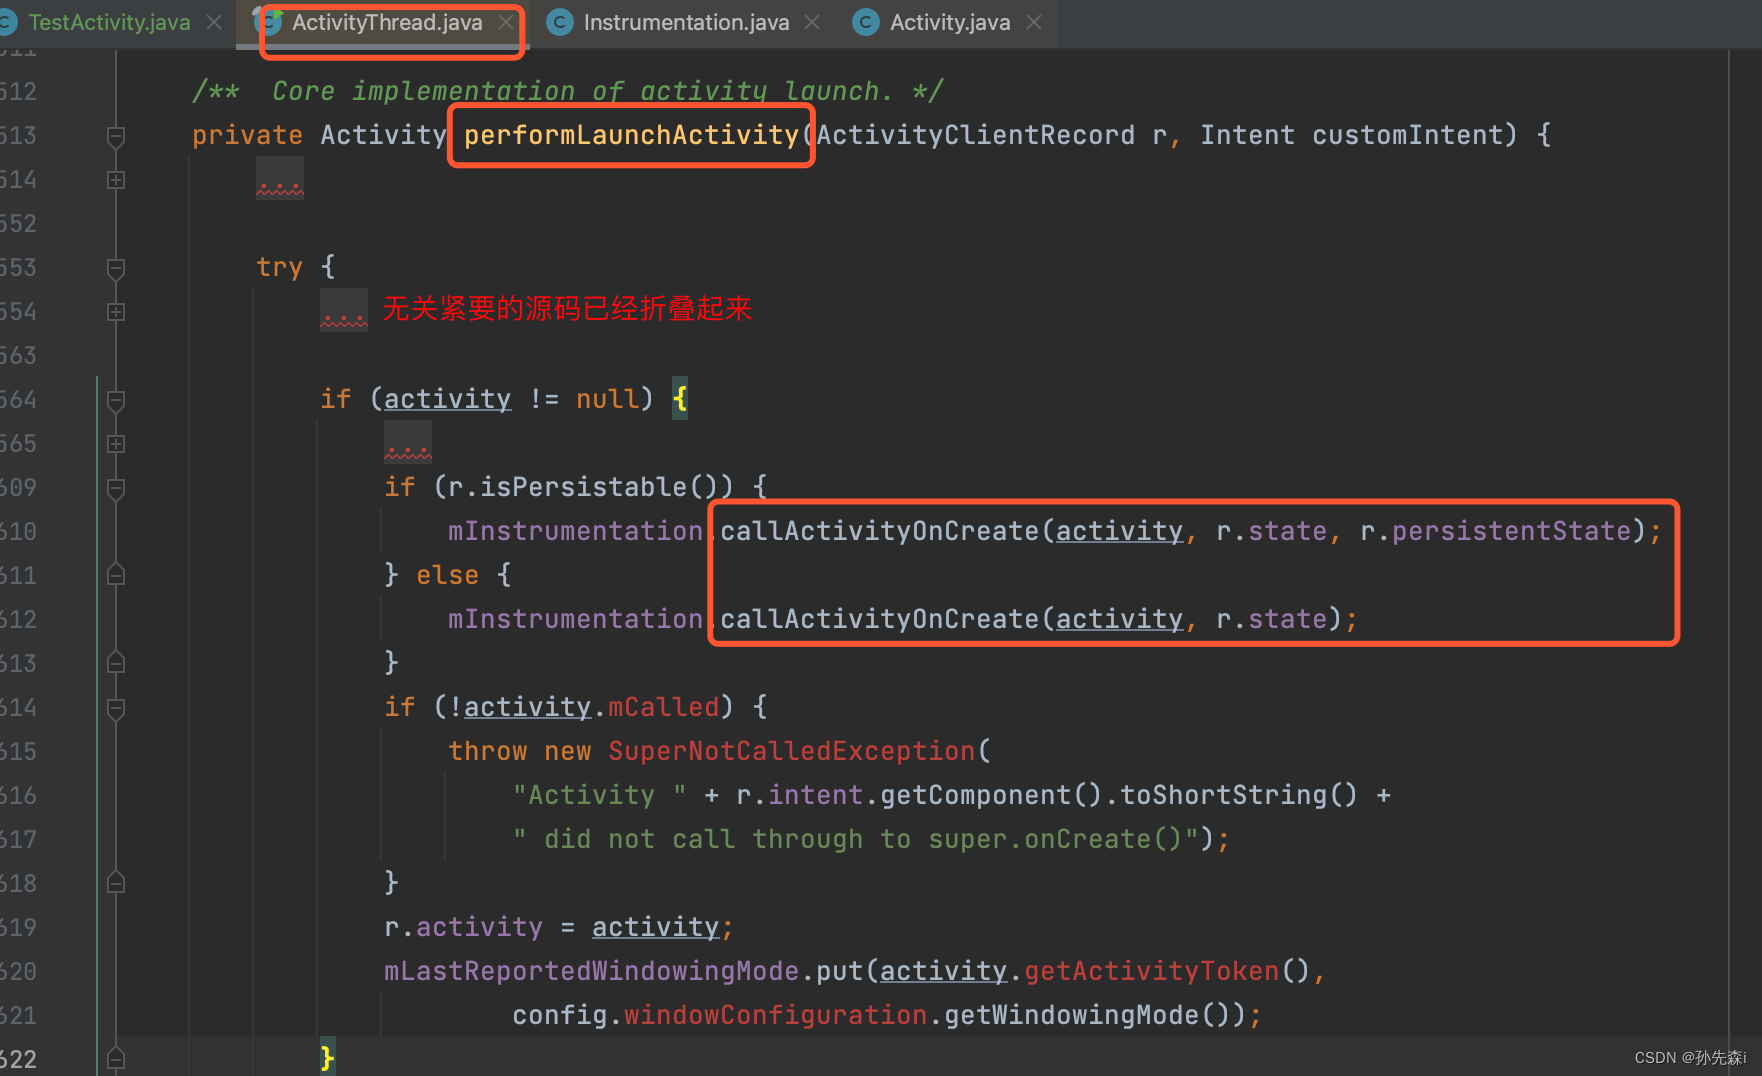Image resolution: width=1762 pixels, height=1076 pixels.
Task: Click the mCalled field reference
Action: [x=663, y=707]
